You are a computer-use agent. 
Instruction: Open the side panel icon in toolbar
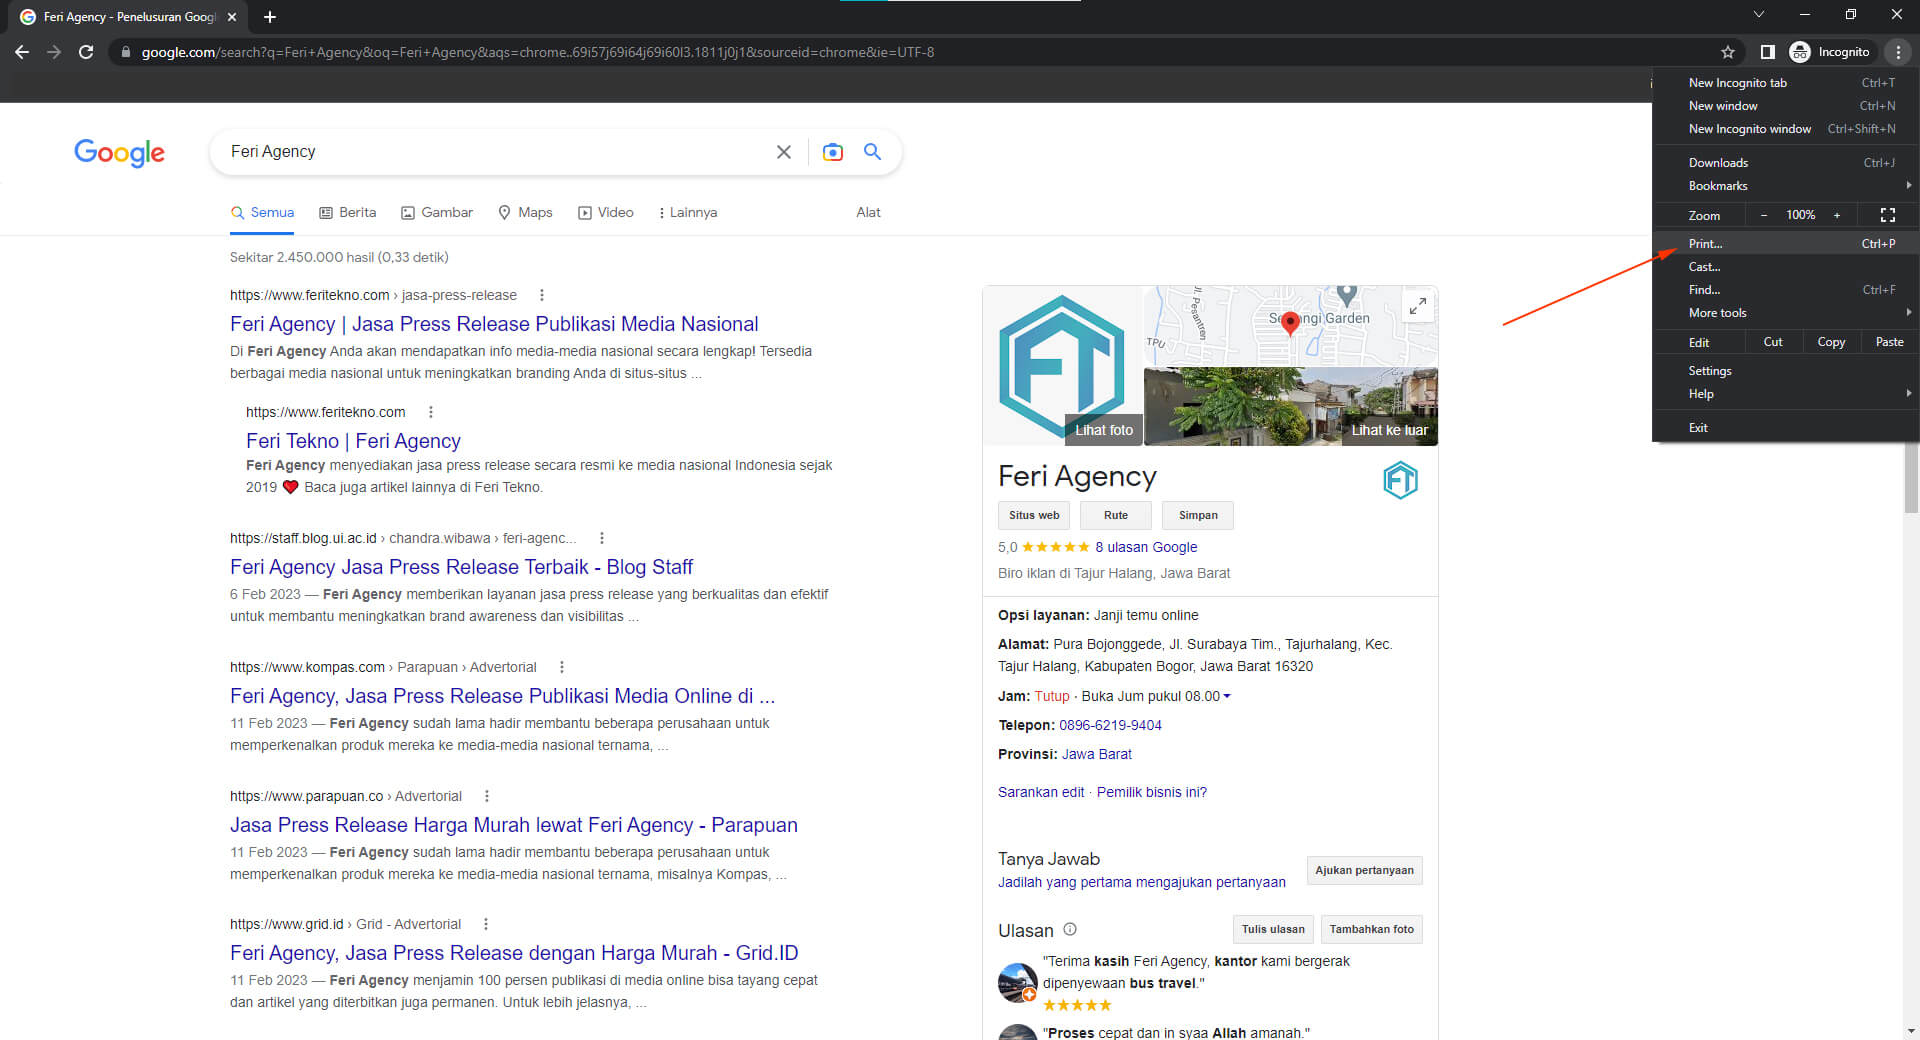click(1768, 52)
